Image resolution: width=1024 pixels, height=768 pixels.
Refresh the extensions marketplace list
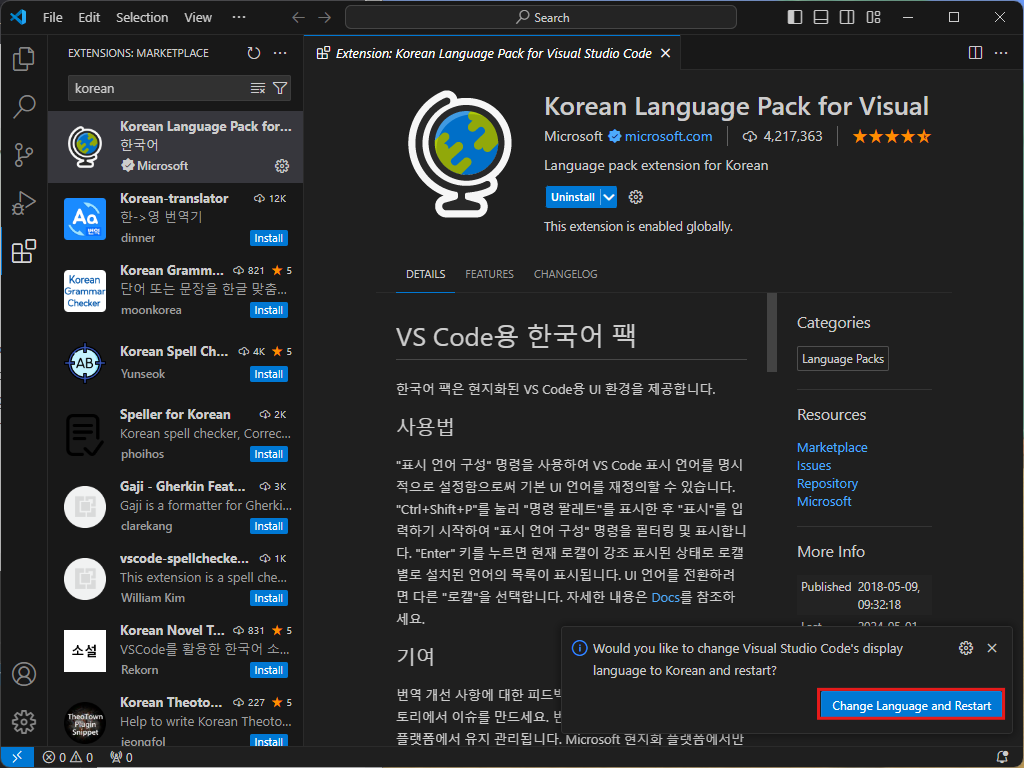point(254,53)
